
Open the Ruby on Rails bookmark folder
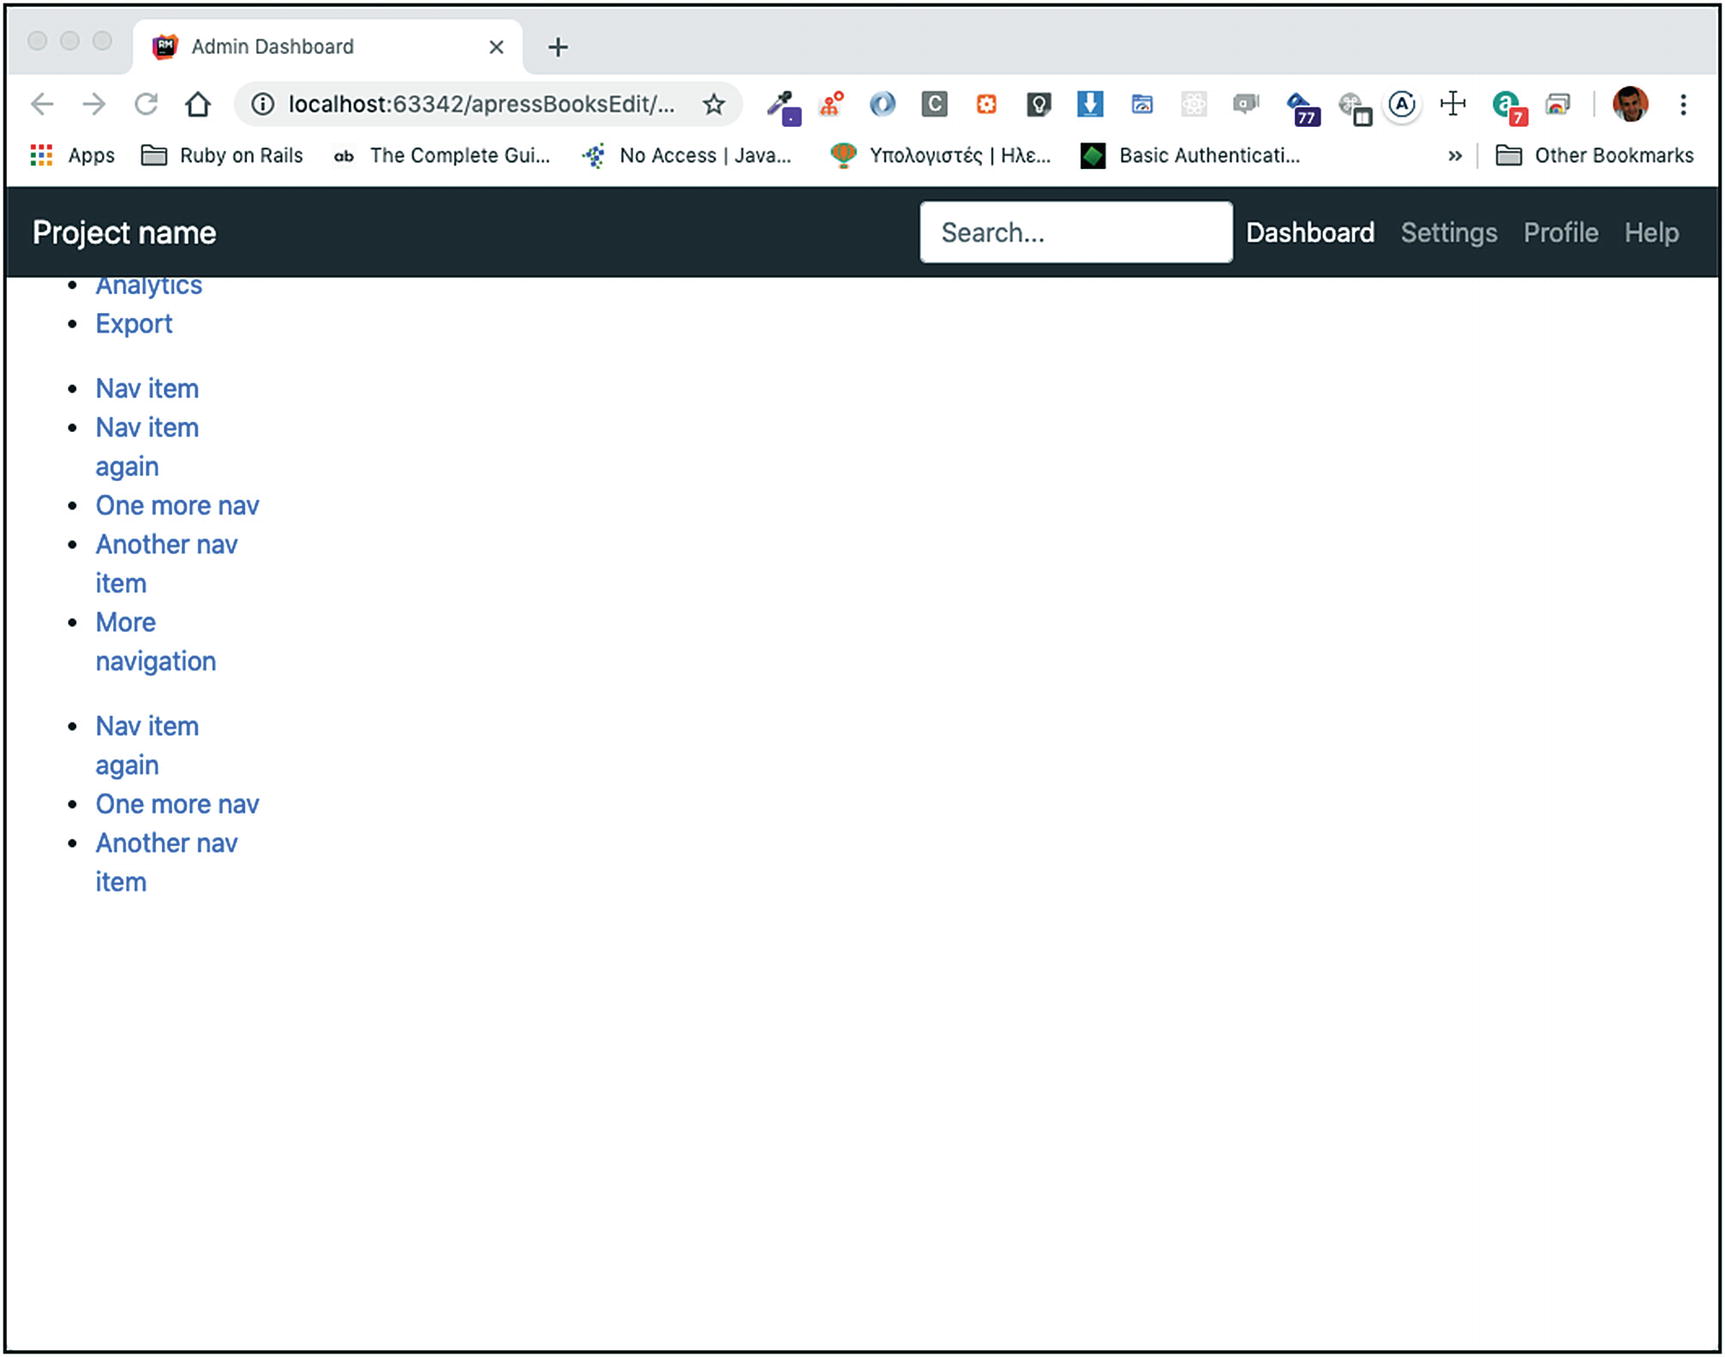pos(222,156)
